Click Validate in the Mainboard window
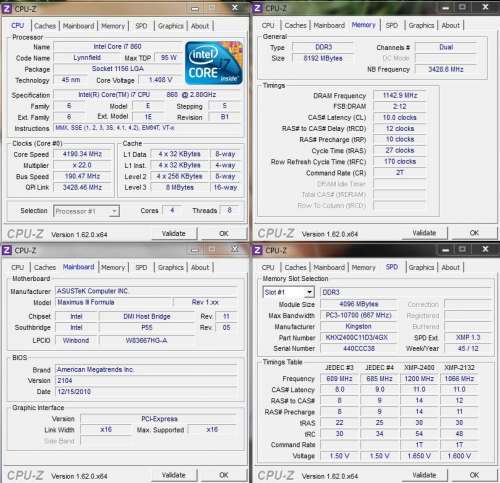Image resolution: width=500 pixels, height=483 pixels. coord(174,475)
